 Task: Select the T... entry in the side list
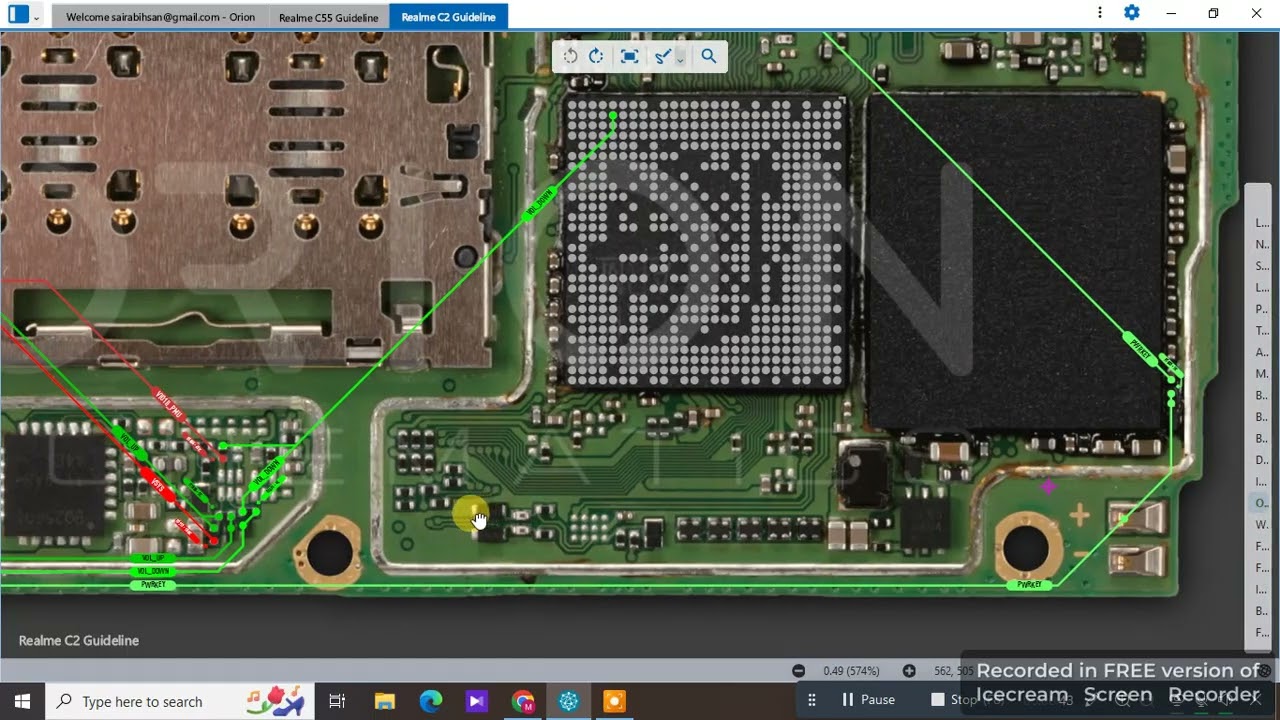[x=1261, y=331]
